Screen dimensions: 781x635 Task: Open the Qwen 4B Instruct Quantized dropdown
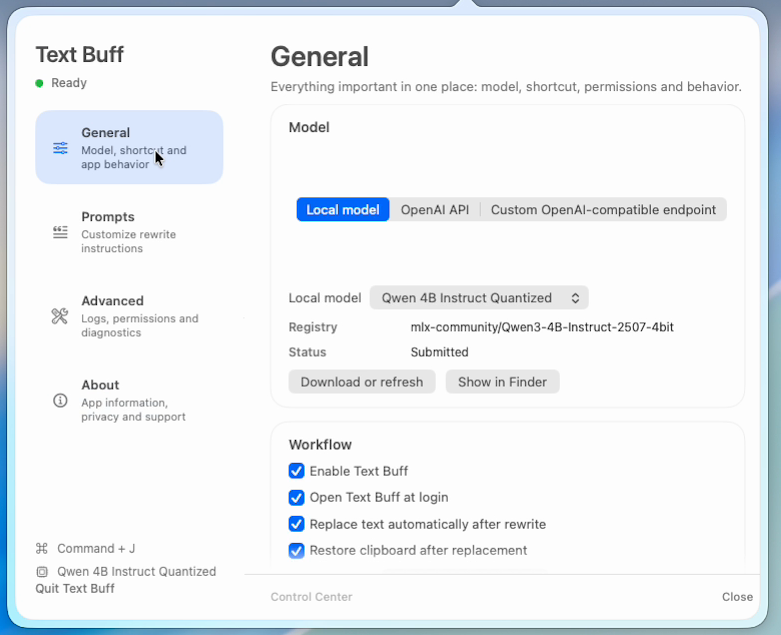(479, 298)
